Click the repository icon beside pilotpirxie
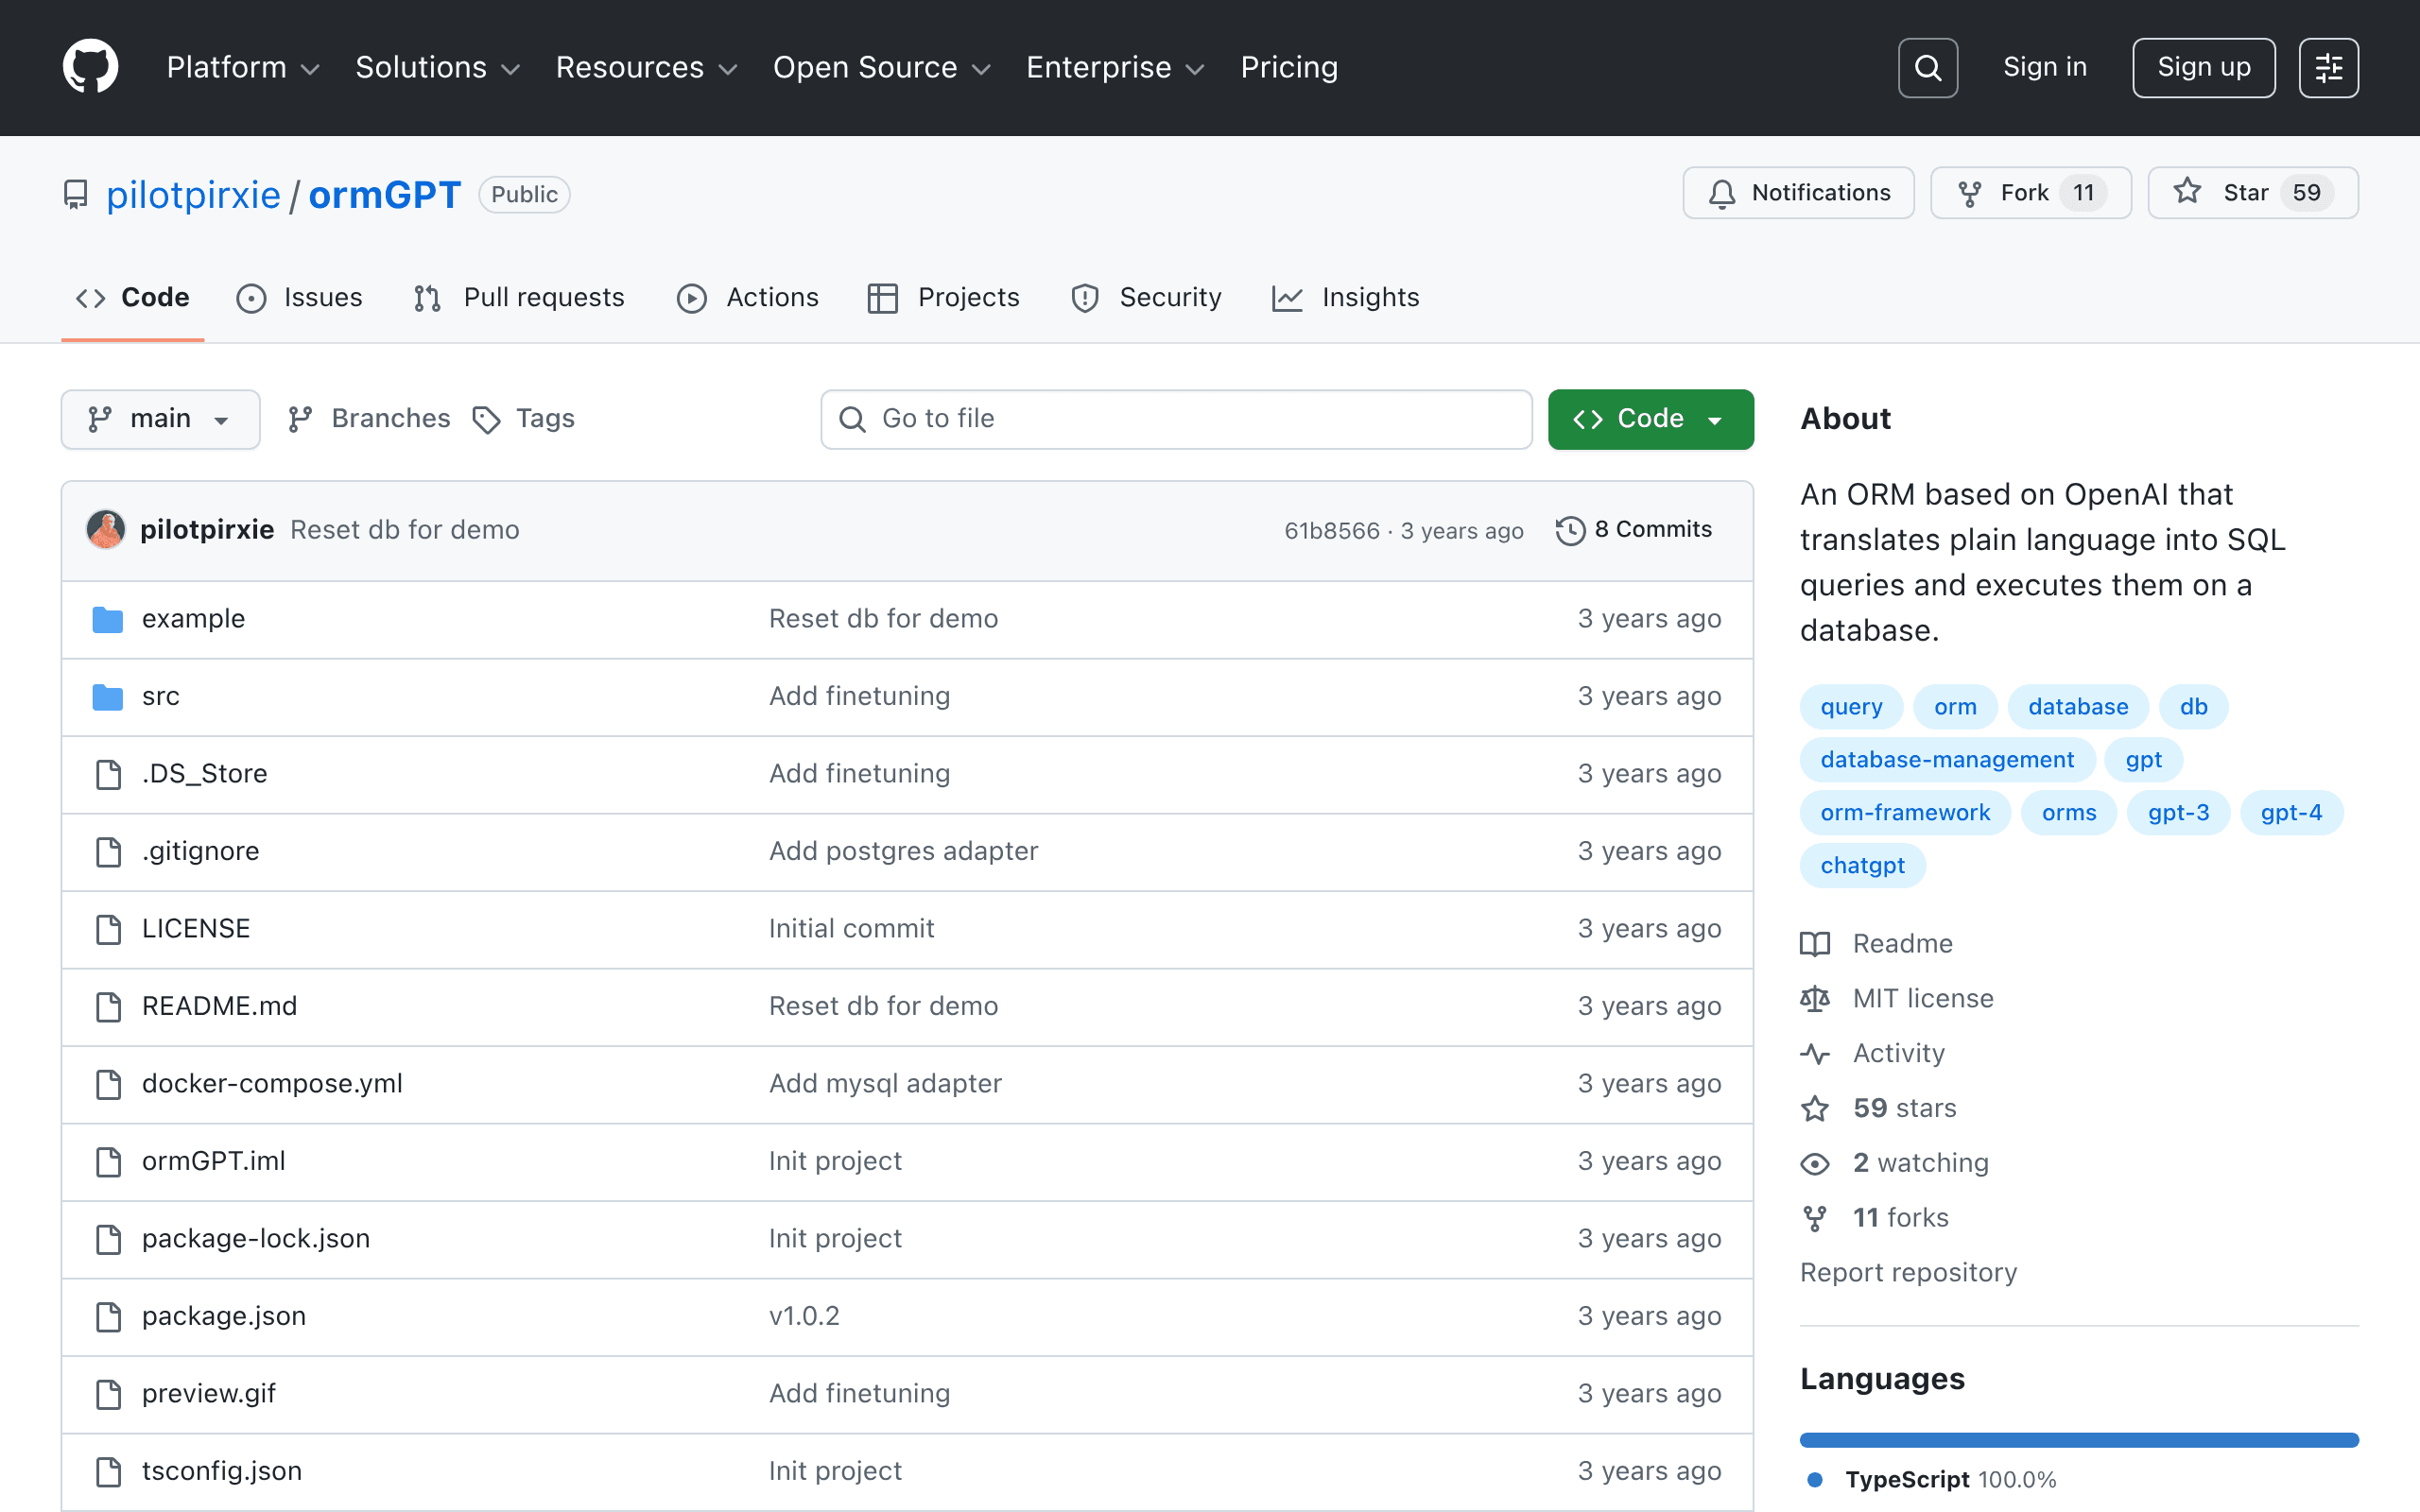Viewport: 2420px width, 1512px height. pyautogui.click(x=76, y=194)
